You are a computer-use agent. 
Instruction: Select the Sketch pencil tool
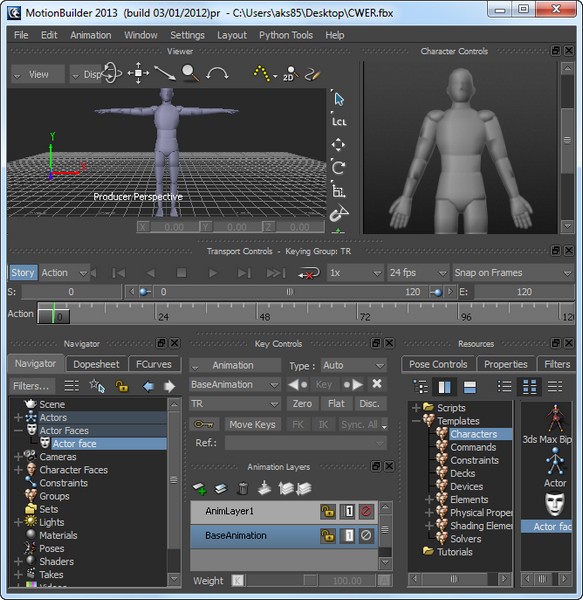point(312,74)
